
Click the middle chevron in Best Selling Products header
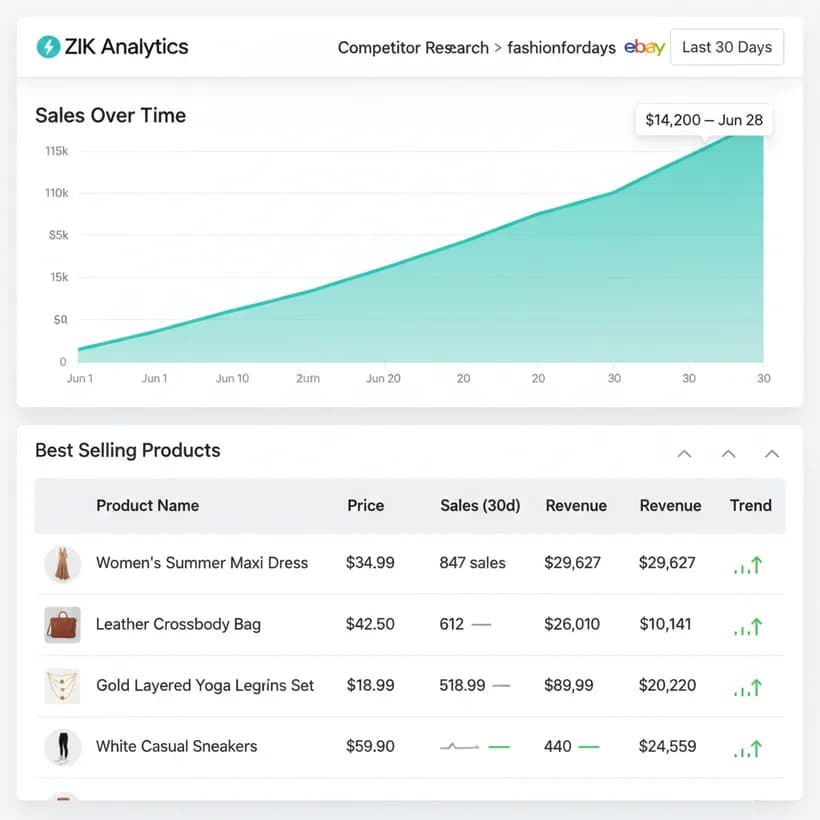pos(728,453)
